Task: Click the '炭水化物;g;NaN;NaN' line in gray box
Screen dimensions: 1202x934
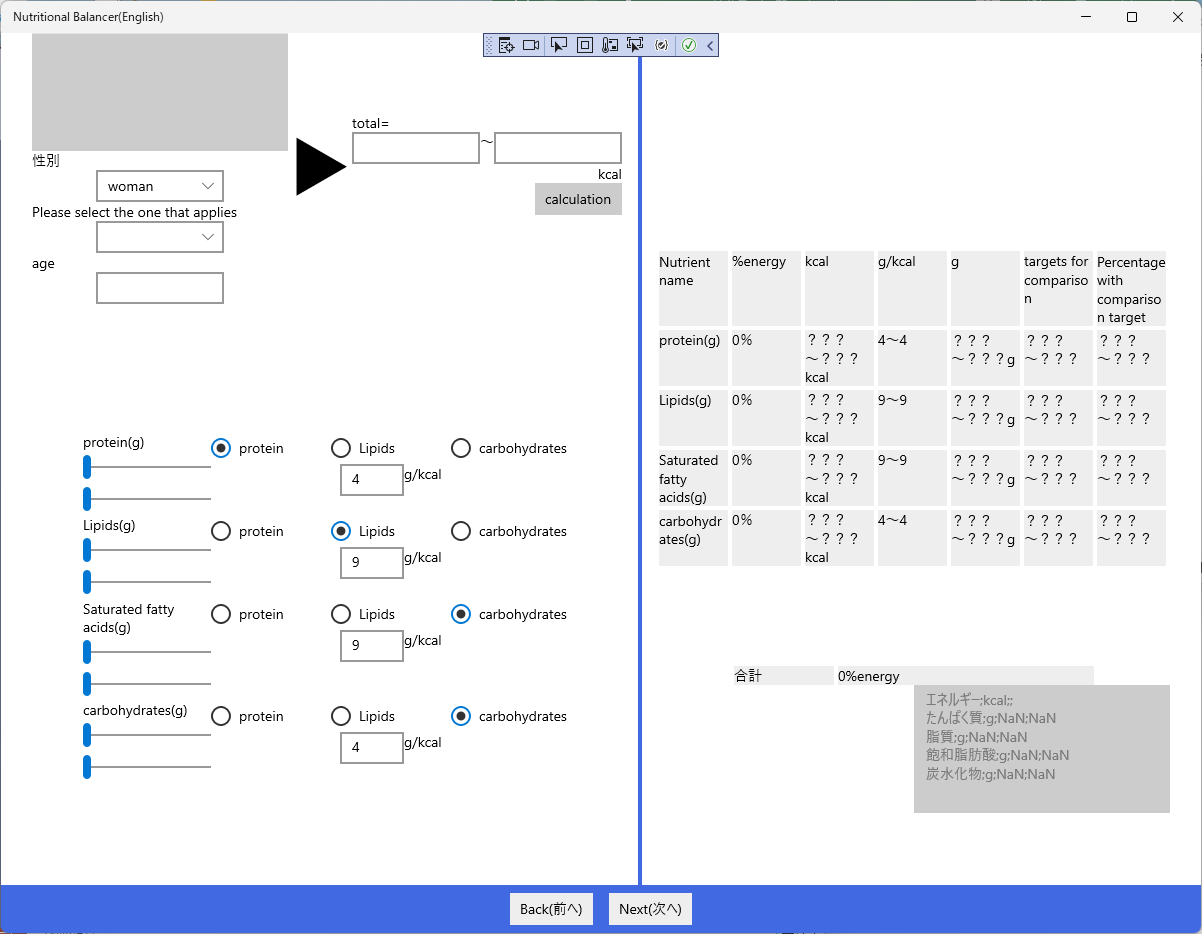Action: (x=990, y=774)
